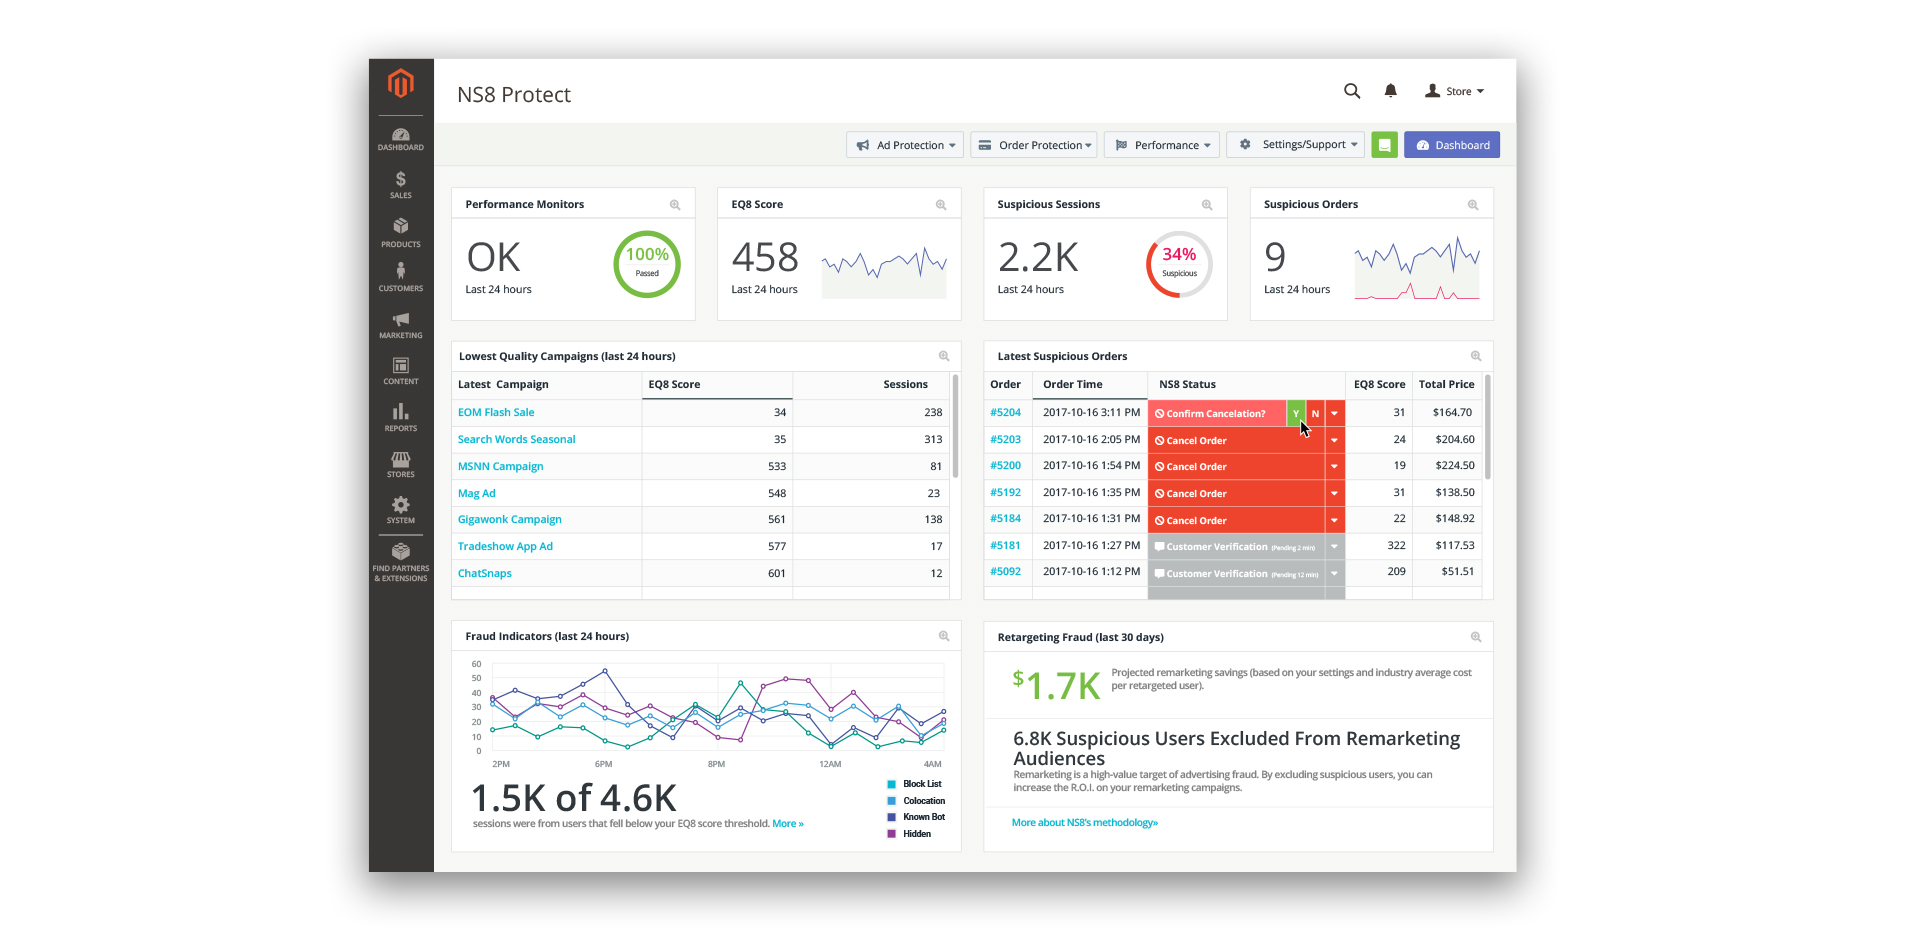Expand status dropdown for order #5204
This screenshot has width=1920, height=930.
(x=1335, y=413)
